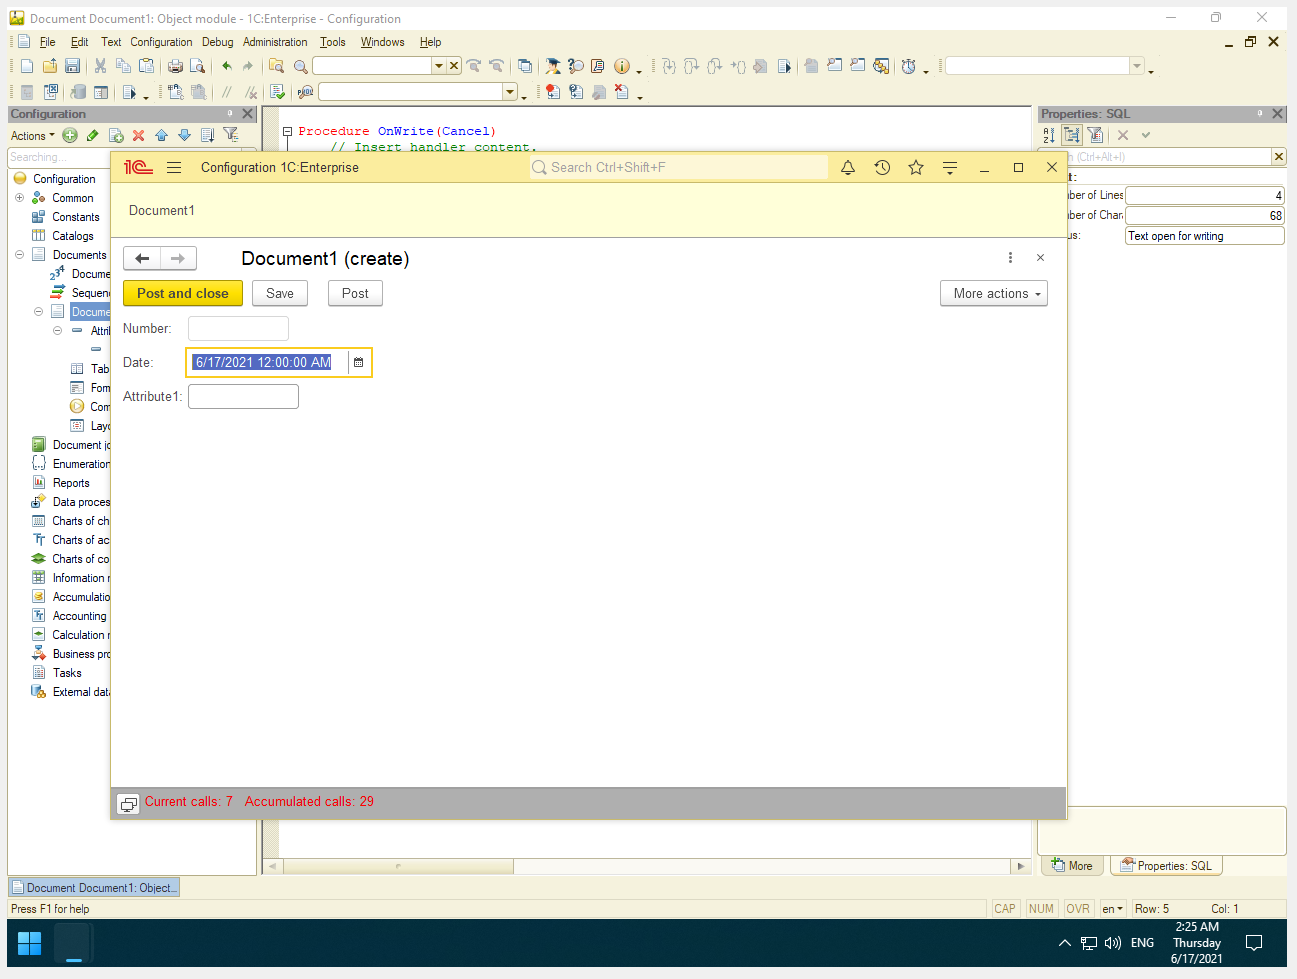Open notifications bell in 1C:Enterprise window
Image resolution: width=1297 pixels, height=979 pixels.
848,168
